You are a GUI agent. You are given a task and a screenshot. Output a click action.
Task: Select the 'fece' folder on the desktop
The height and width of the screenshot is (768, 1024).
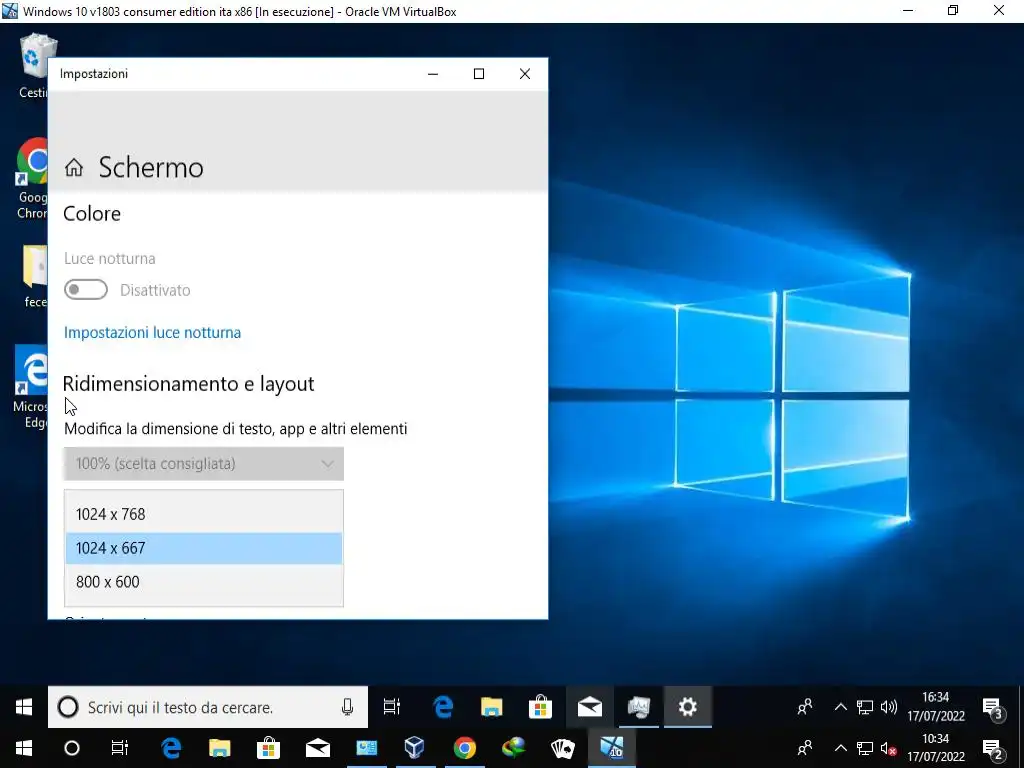35,277
